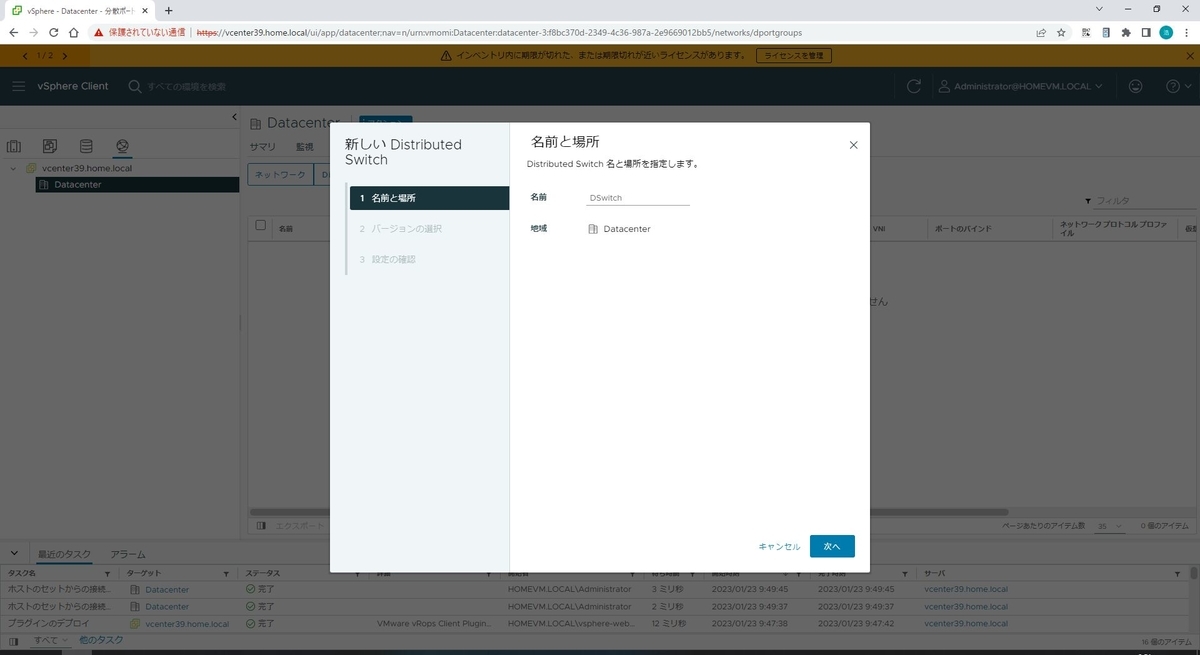Viewport: 1200px width, 655px height.
Task: Open the help question mark menu
Action: click(x=1178, y=86)
